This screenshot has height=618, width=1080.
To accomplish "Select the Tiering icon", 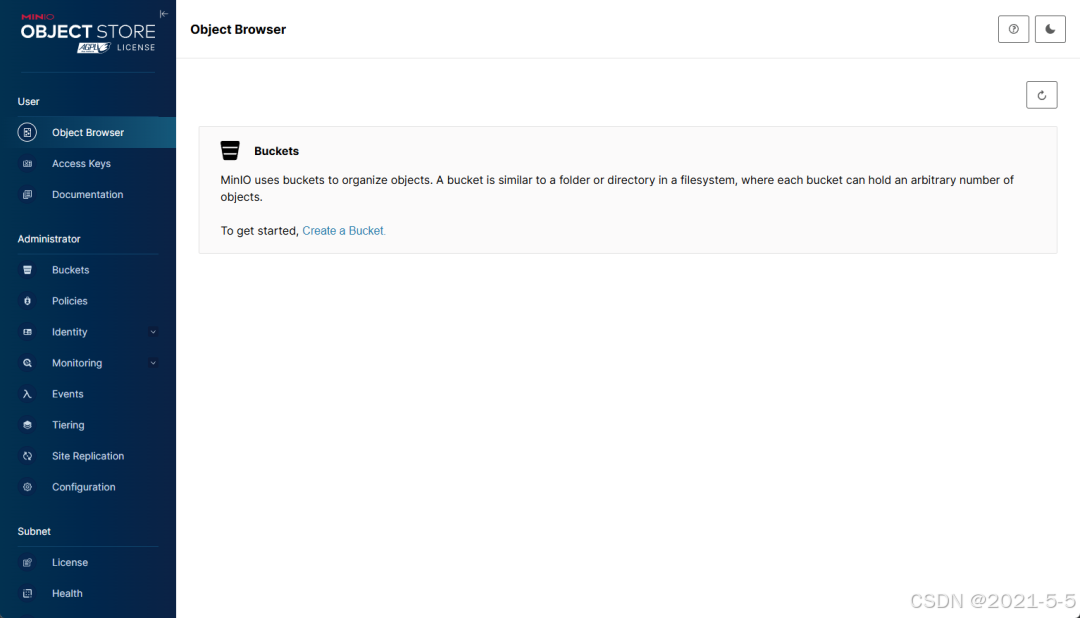I will tap(26, 424).
